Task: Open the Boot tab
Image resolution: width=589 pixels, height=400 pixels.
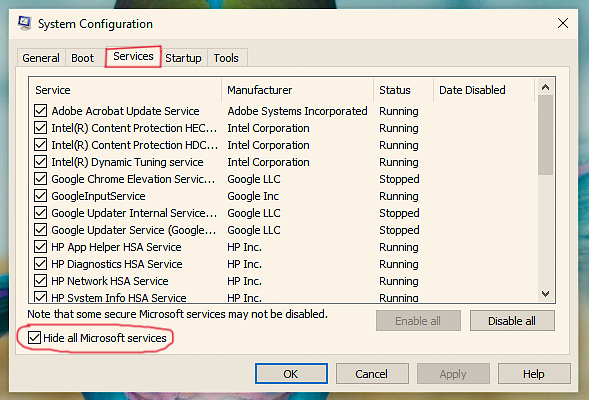Action: [82, 58]
